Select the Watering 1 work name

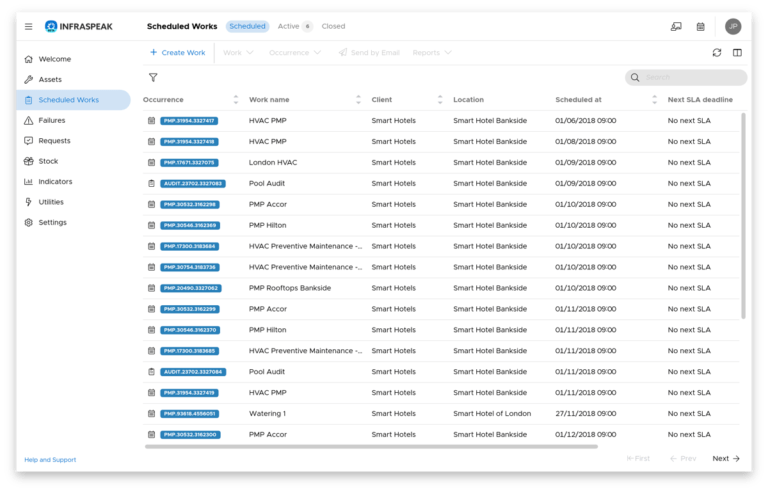pos(267,414)
